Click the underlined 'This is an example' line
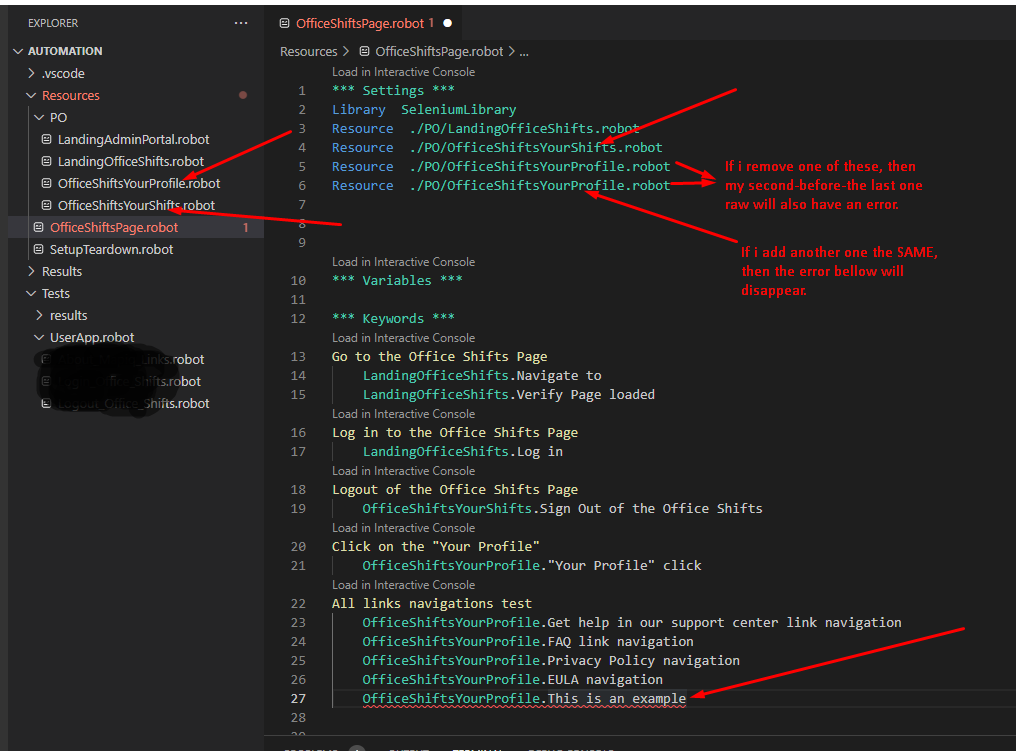Image resolution: width=1024 pixels, height=754 pixels. 524,699
